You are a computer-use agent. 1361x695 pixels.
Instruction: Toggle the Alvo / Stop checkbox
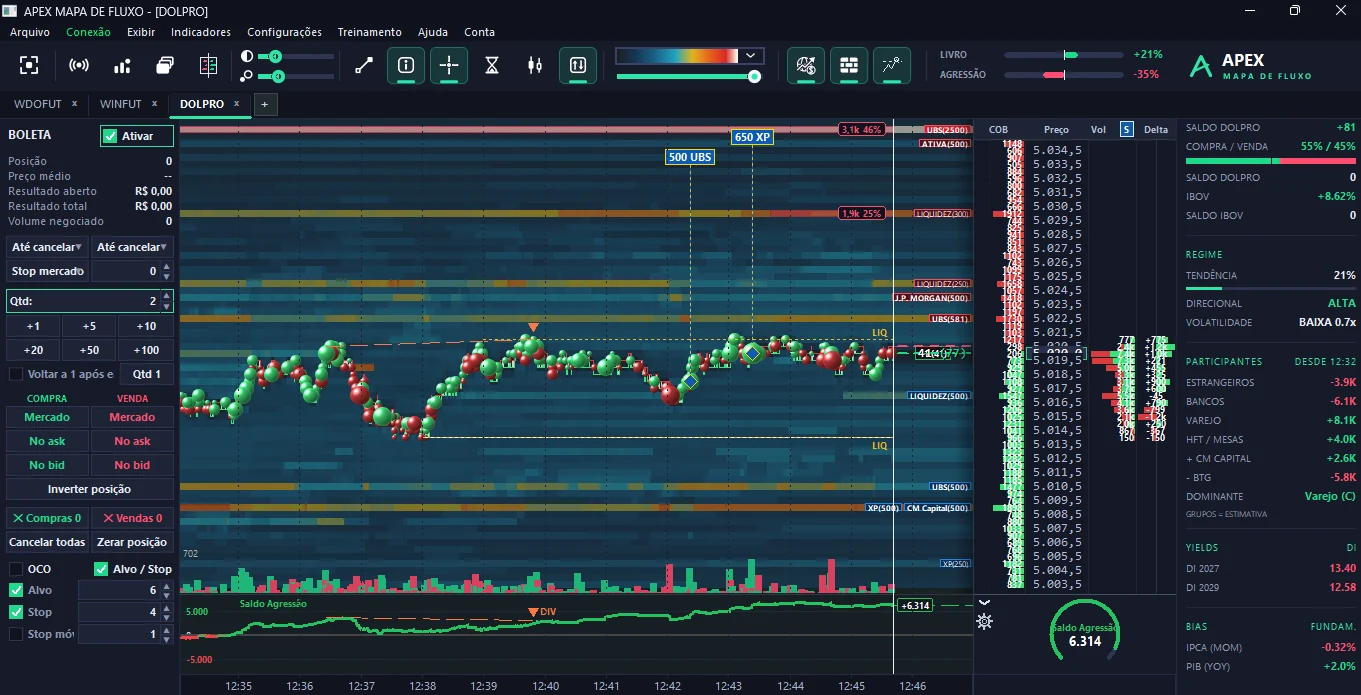[101, 569]
